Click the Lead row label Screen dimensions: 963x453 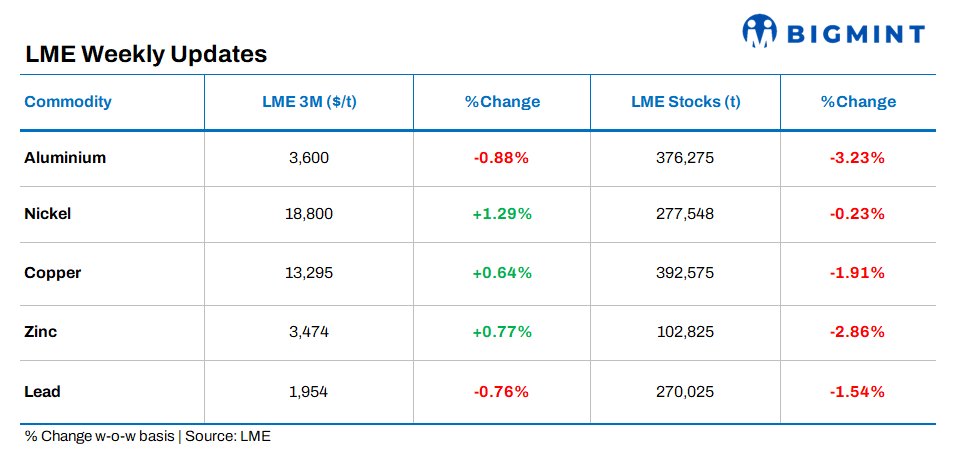pos(42,391)
